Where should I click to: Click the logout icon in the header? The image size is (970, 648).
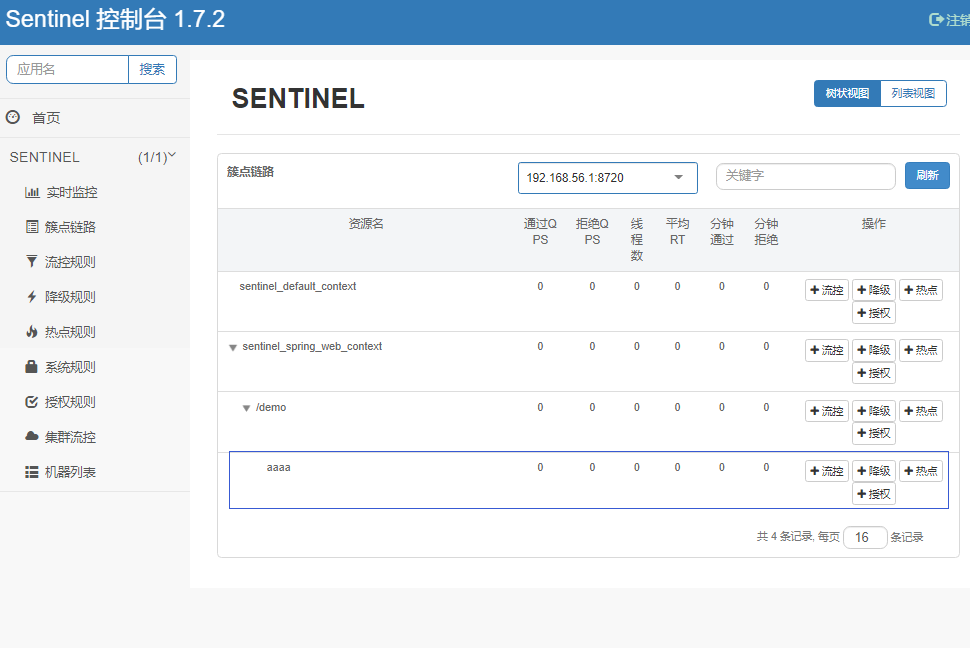936,20
